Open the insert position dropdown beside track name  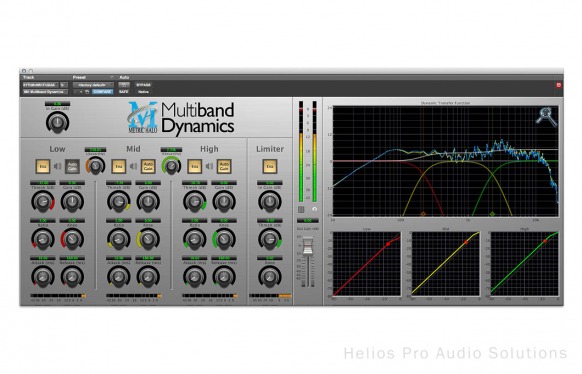point(64,85)
